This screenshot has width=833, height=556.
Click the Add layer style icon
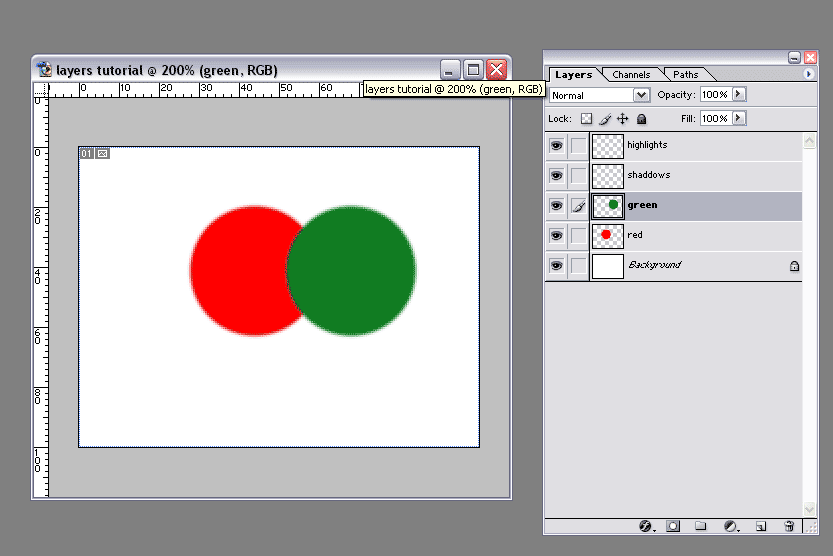pos(645,526)
